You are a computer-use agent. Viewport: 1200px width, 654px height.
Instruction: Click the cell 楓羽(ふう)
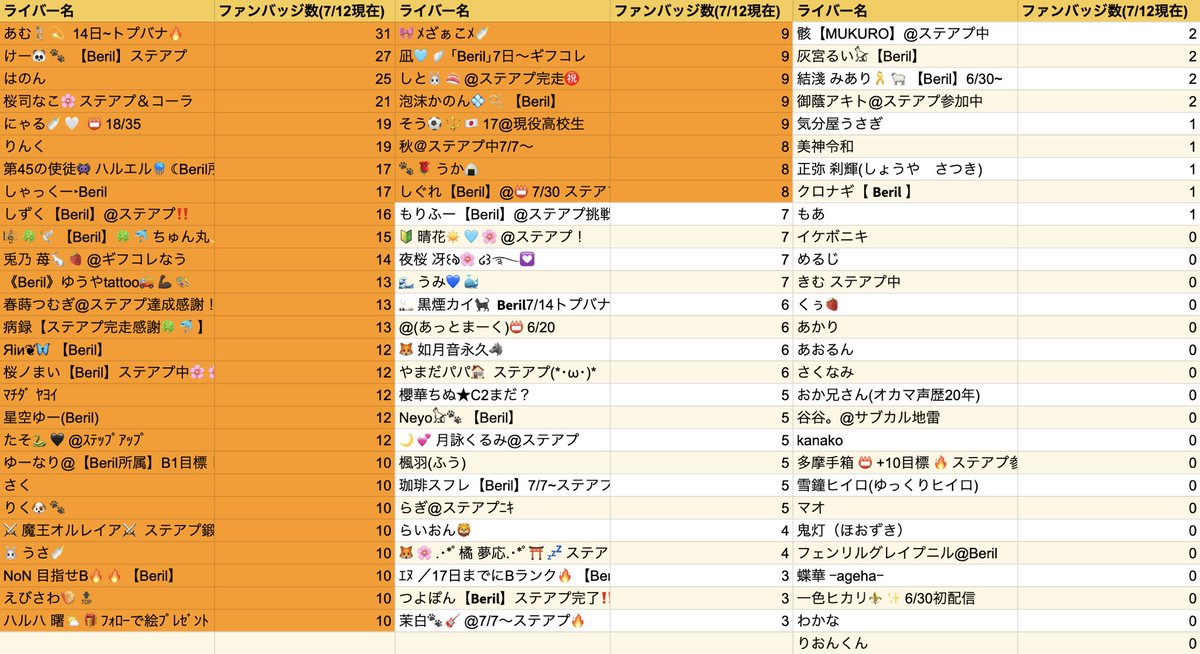pos(504,463)
